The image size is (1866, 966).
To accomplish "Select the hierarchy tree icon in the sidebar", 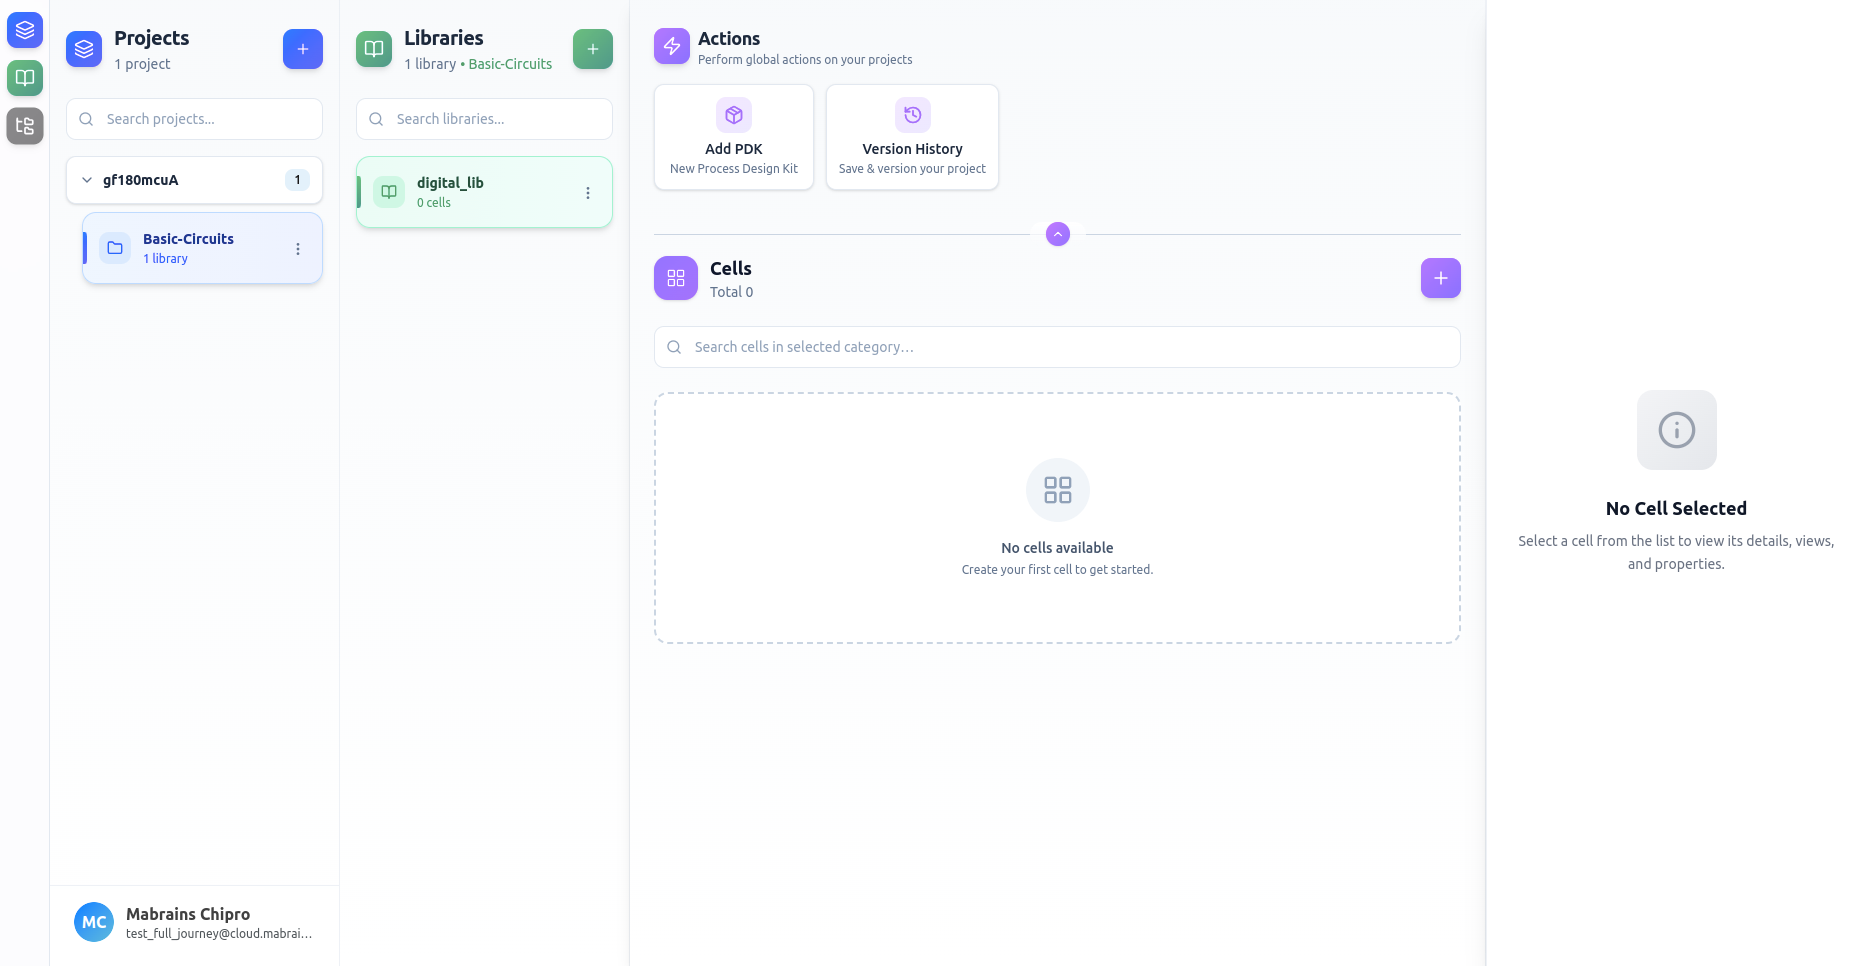I will [x=24, y=126].
